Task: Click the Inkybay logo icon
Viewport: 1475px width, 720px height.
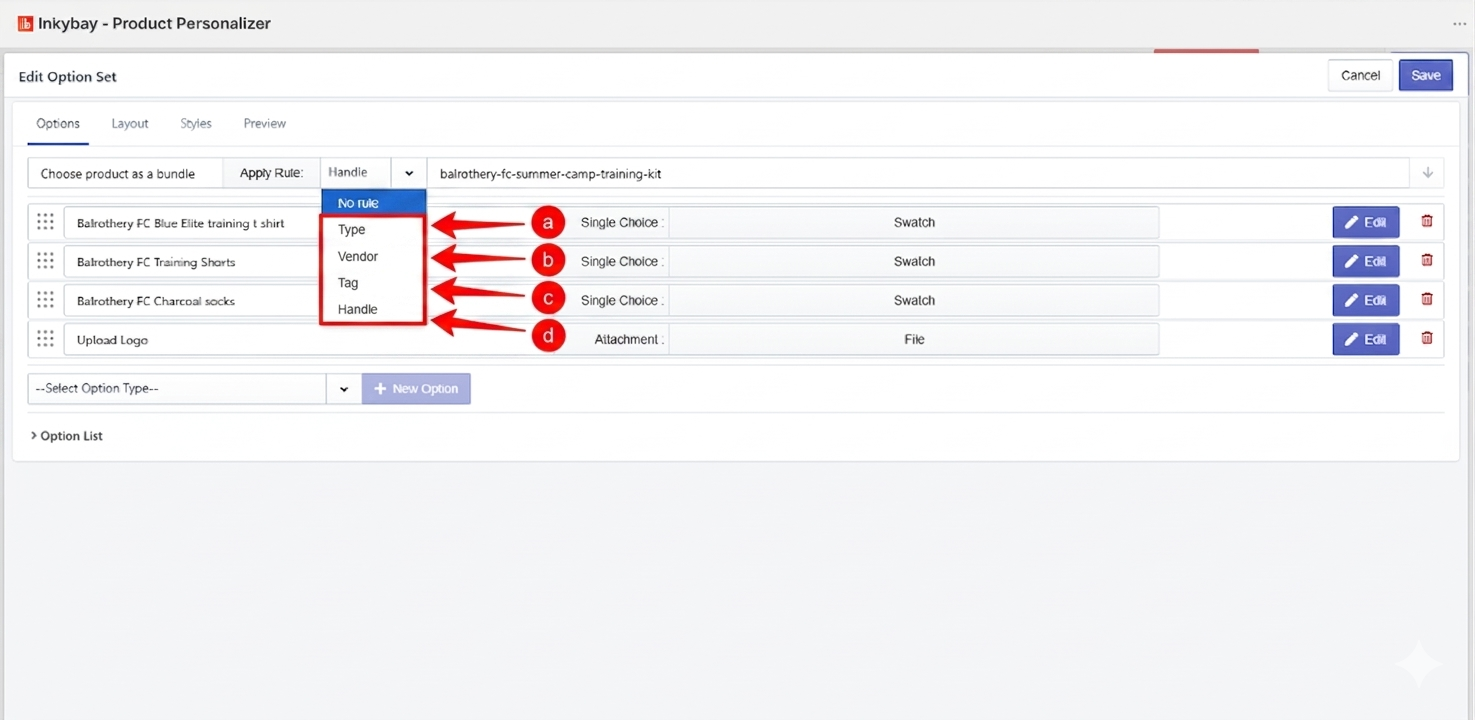Action: click(25, 23)
